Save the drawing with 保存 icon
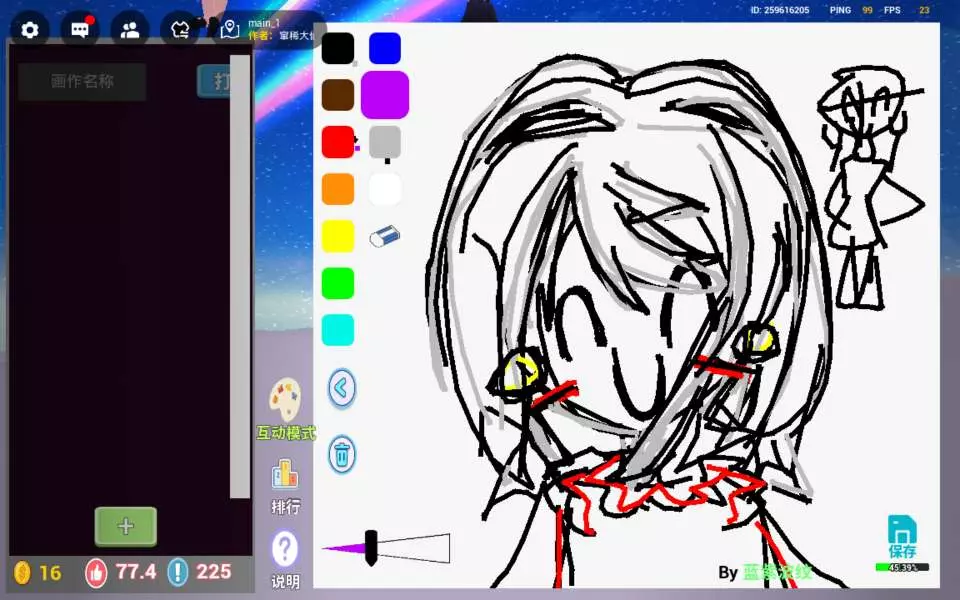The height and width of the screenshot is (600, 960). point(902,536)
